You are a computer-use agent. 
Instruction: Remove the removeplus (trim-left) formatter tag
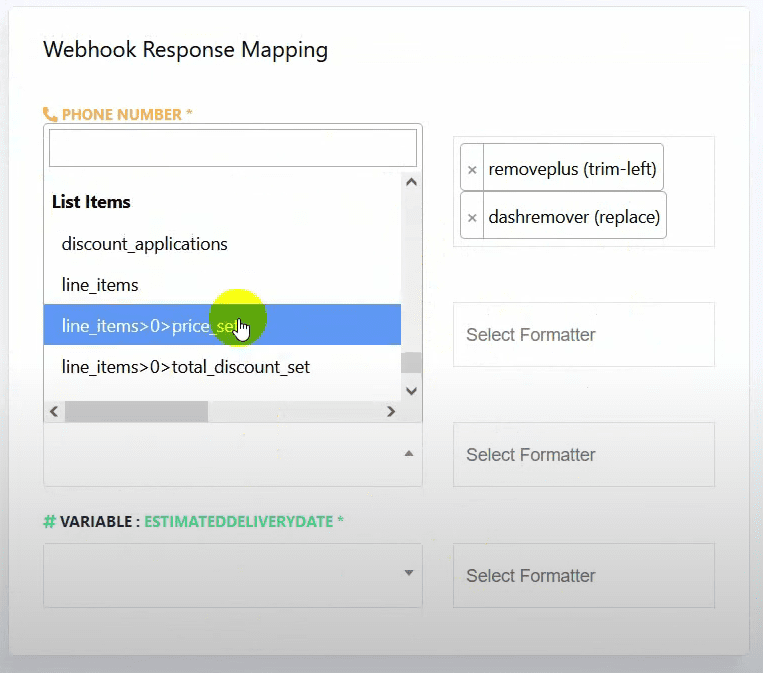click(x=472, y=170)
